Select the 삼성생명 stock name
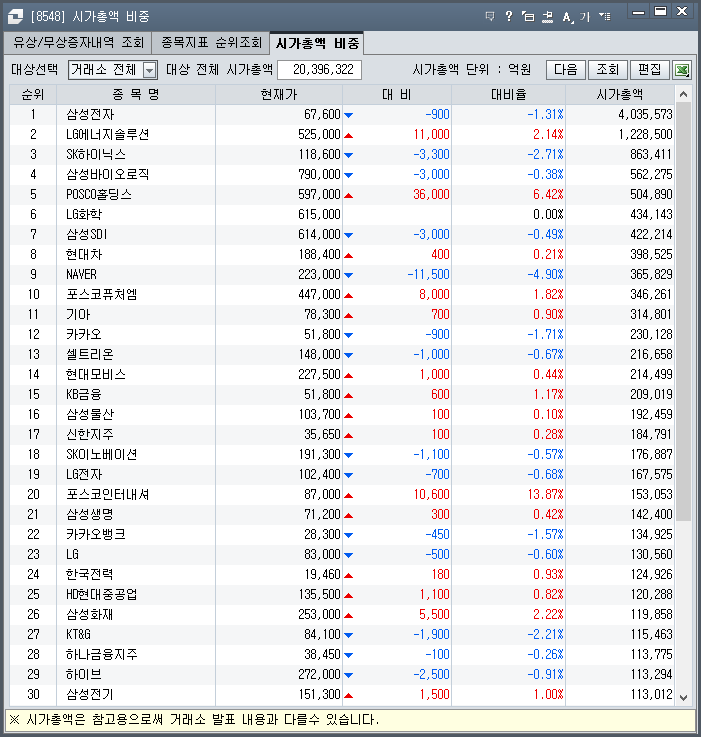The height and width of the screenshot is (737, 701). point(90,514)
